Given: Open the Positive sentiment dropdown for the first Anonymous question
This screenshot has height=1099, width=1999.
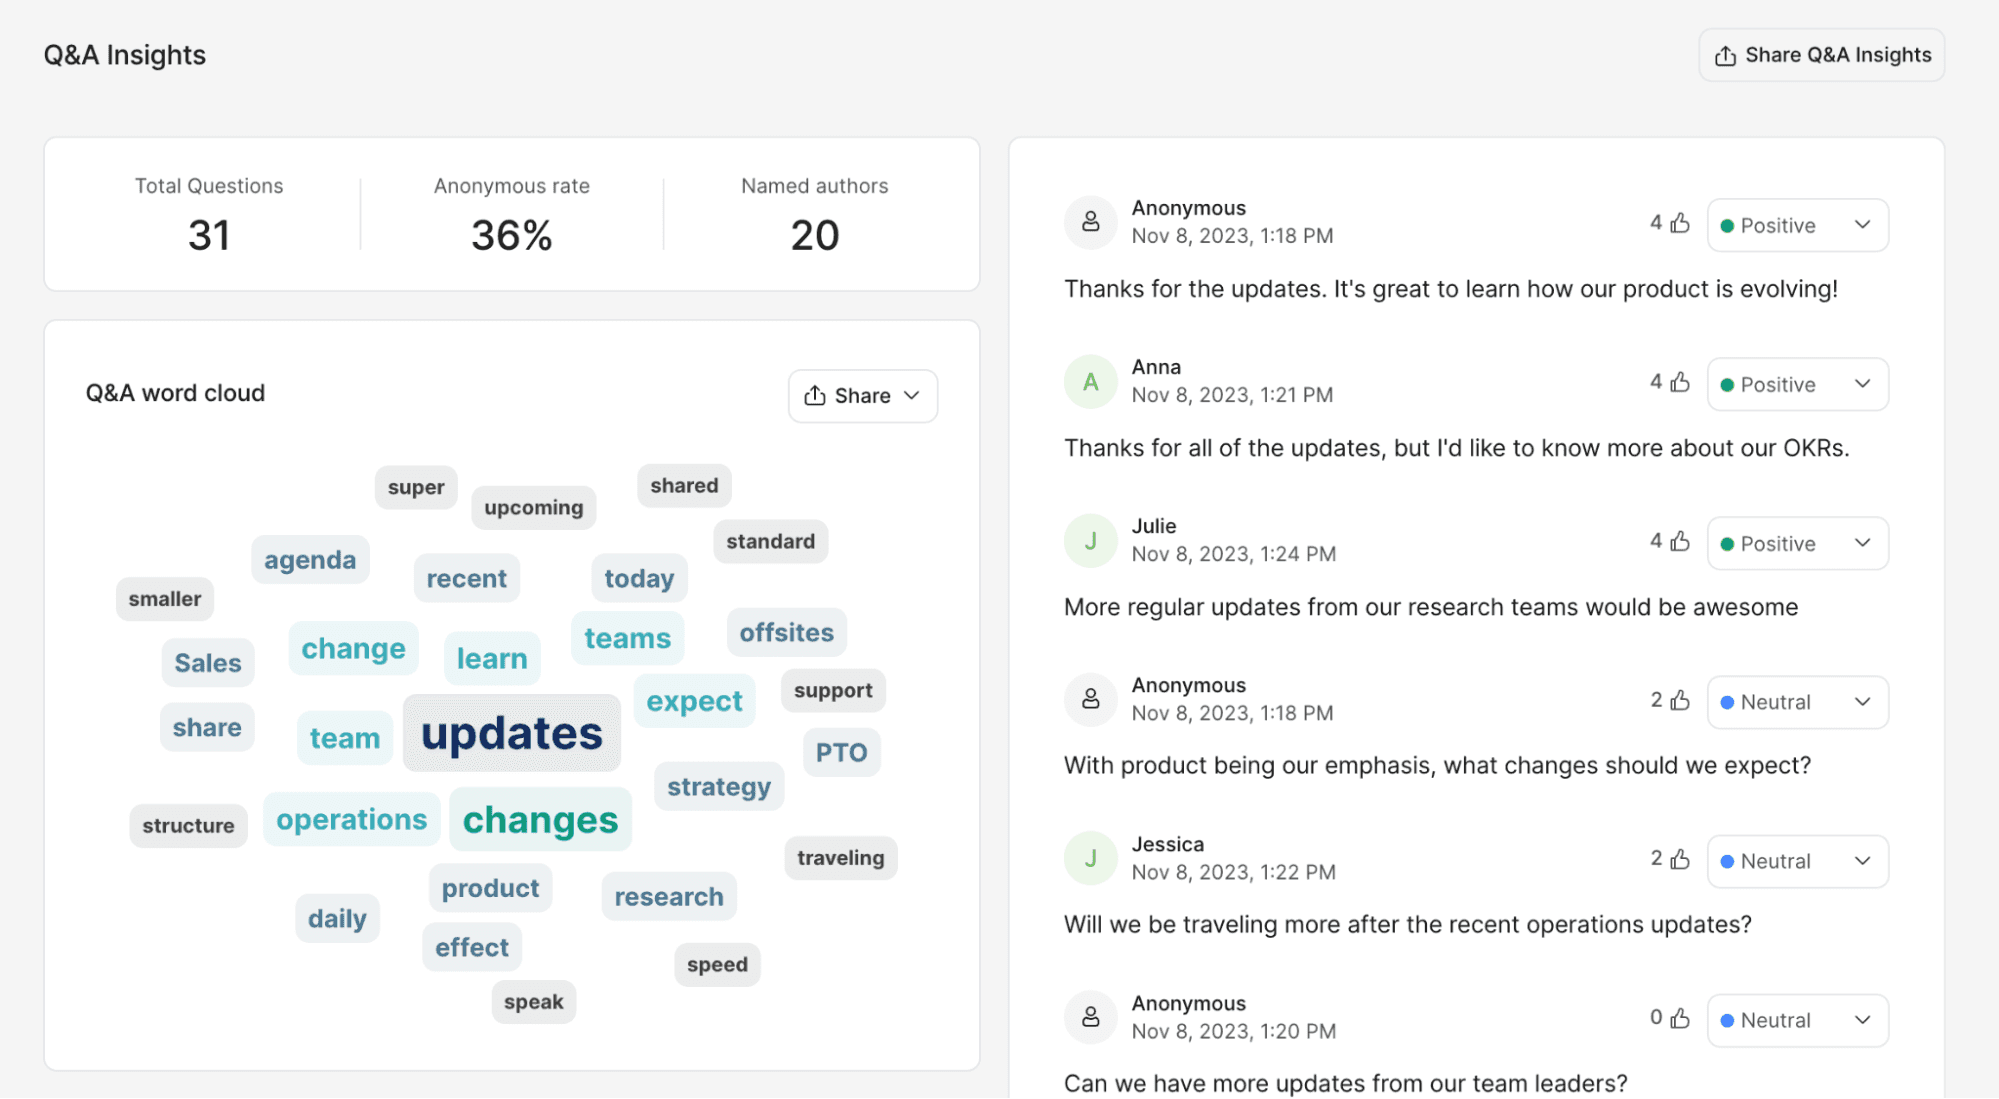Looking at the screenshot, I should click(1797, 225).
